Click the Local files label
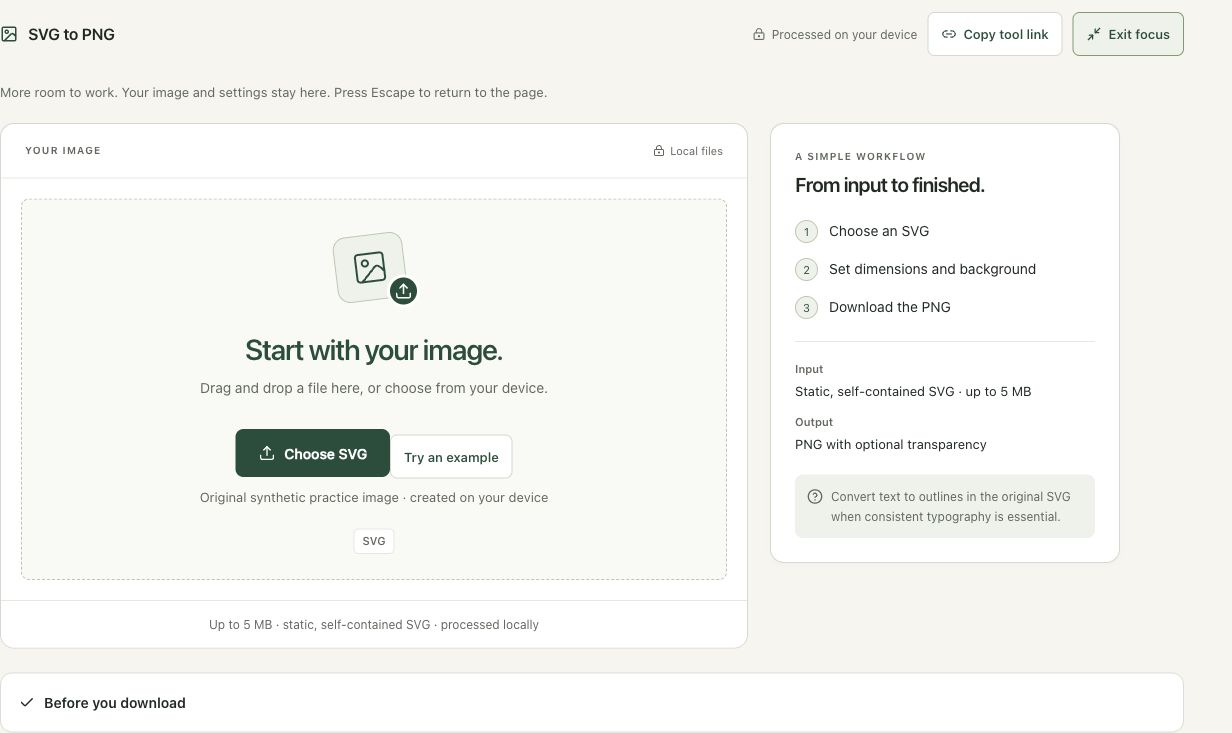This screenshot has width=1232, height=733. pyautogui.click(x=696, y=151)
